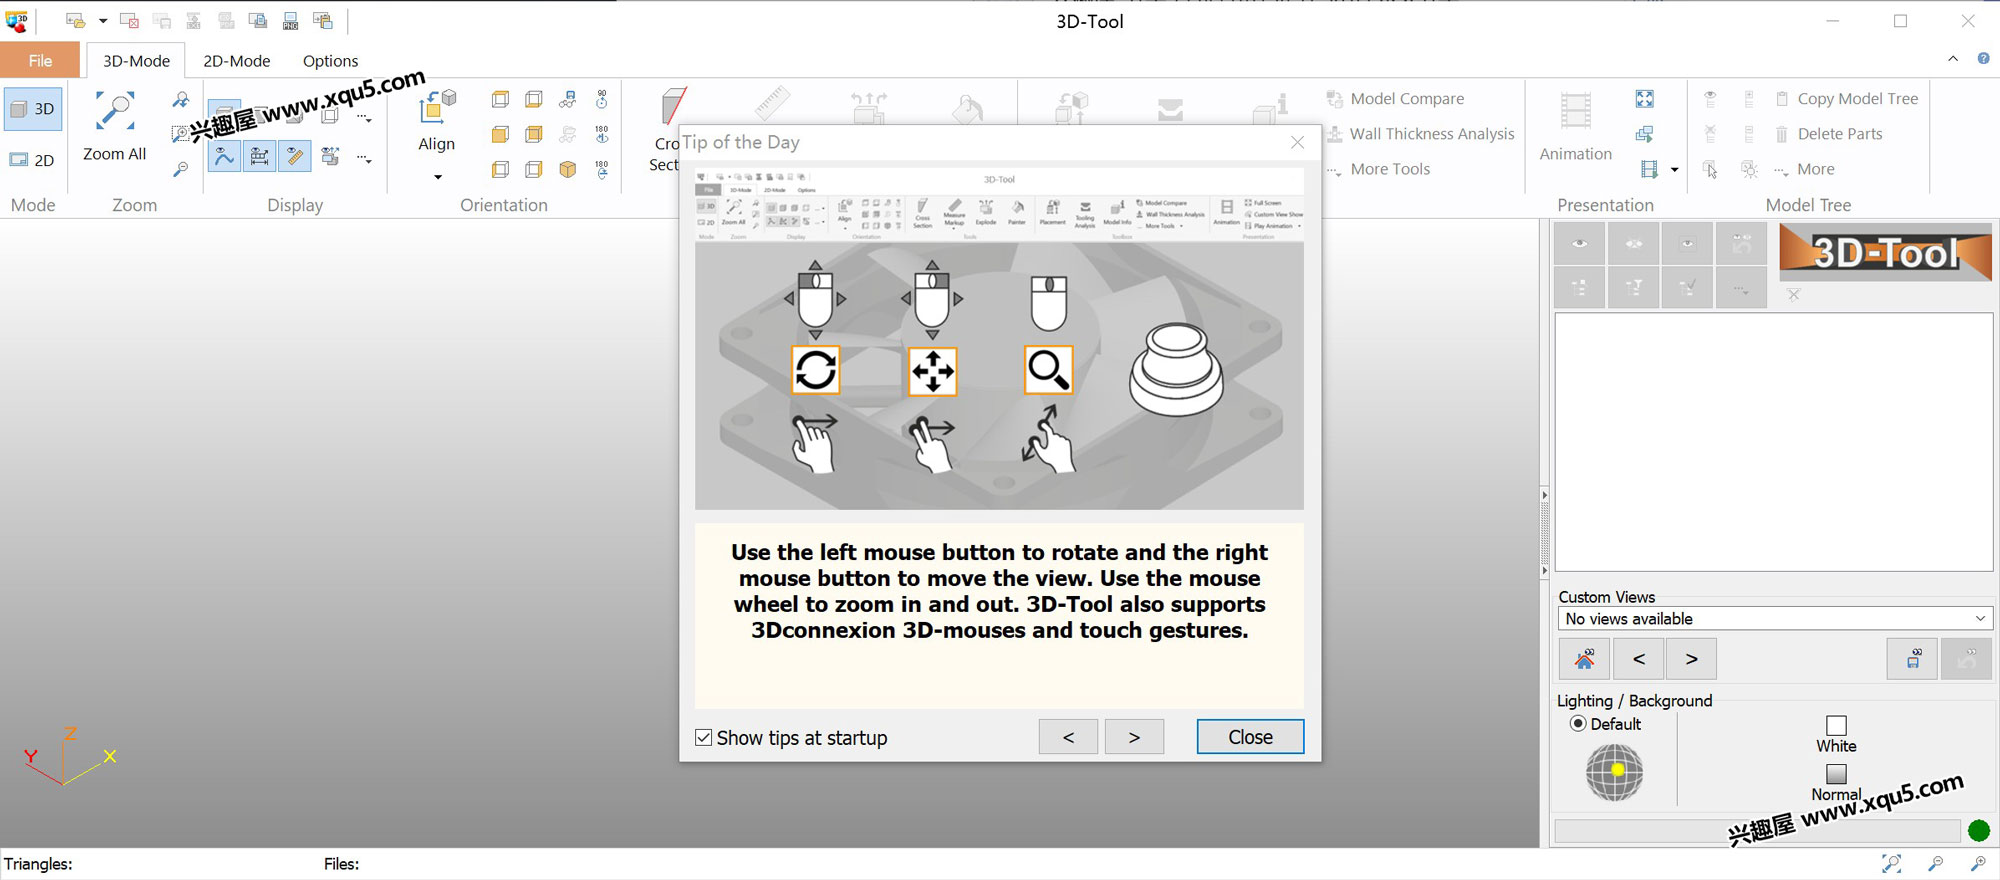Go to next custom view

[1691, 659]
